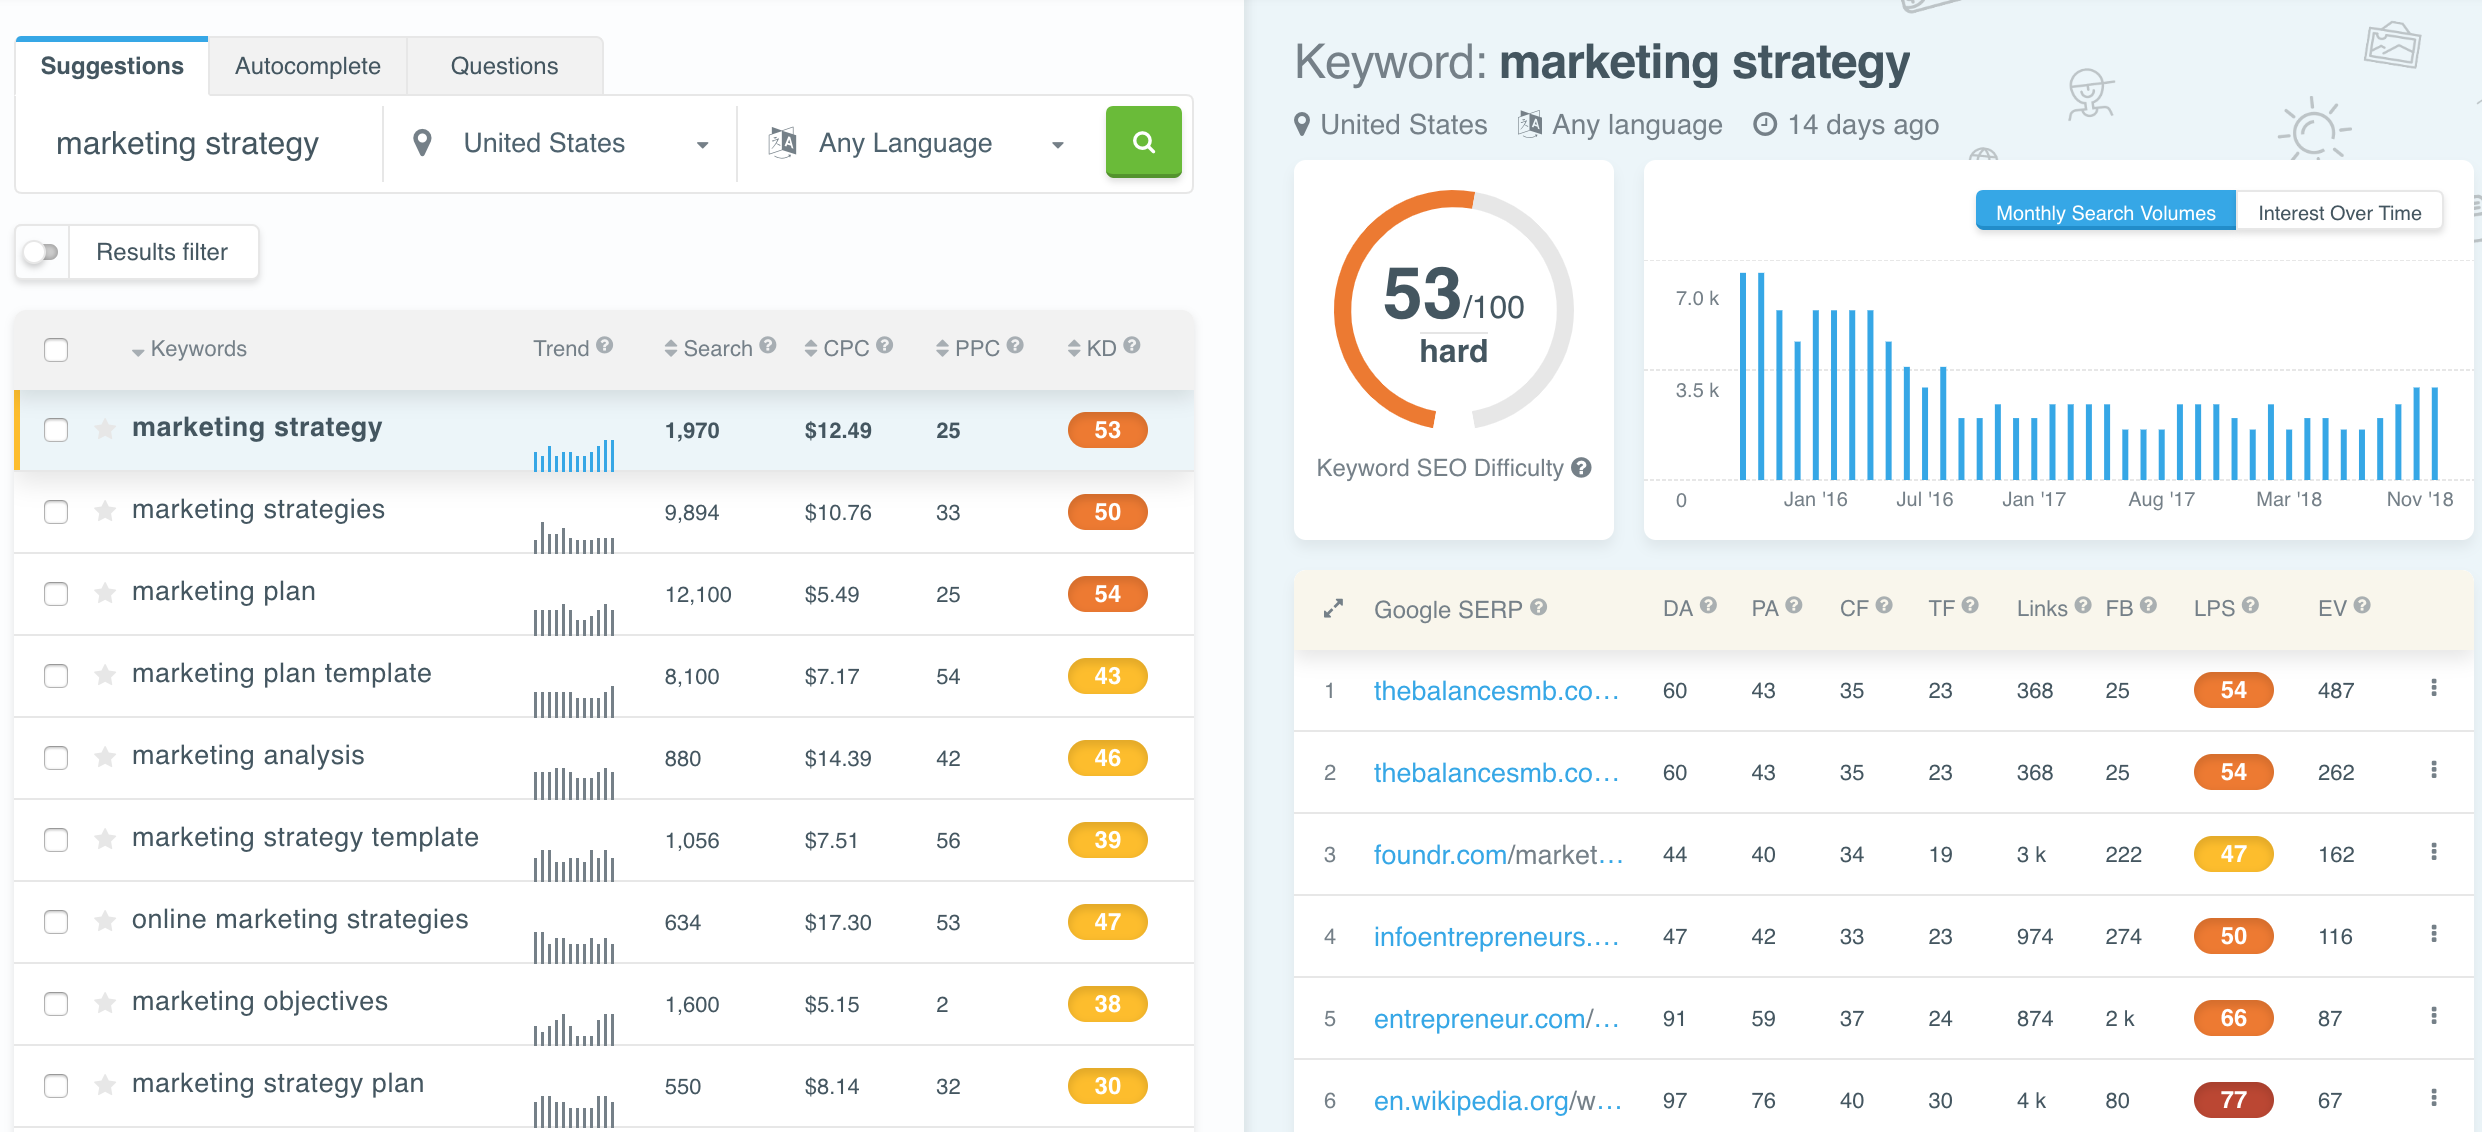Star the online marketing strategies keyword
Viewport: 2482px width, 1132px height.
pos(104,922)
